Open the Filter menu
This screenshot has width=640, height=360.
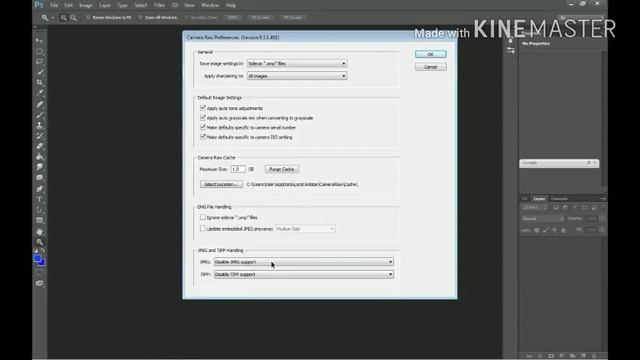[159, 5]
